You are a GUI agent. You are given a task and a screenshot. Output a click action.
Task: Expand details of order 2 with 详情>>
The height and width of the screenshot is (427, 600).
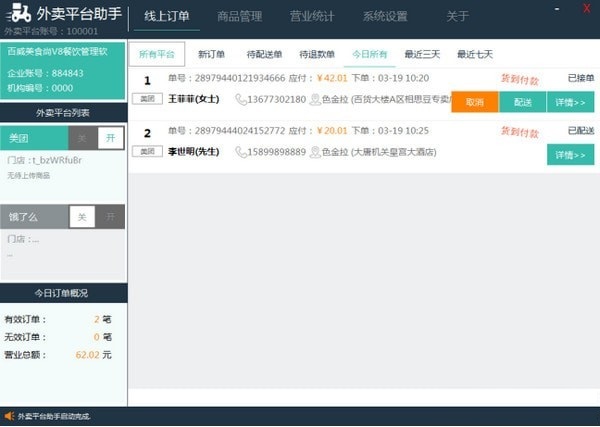tap(570, 154)
